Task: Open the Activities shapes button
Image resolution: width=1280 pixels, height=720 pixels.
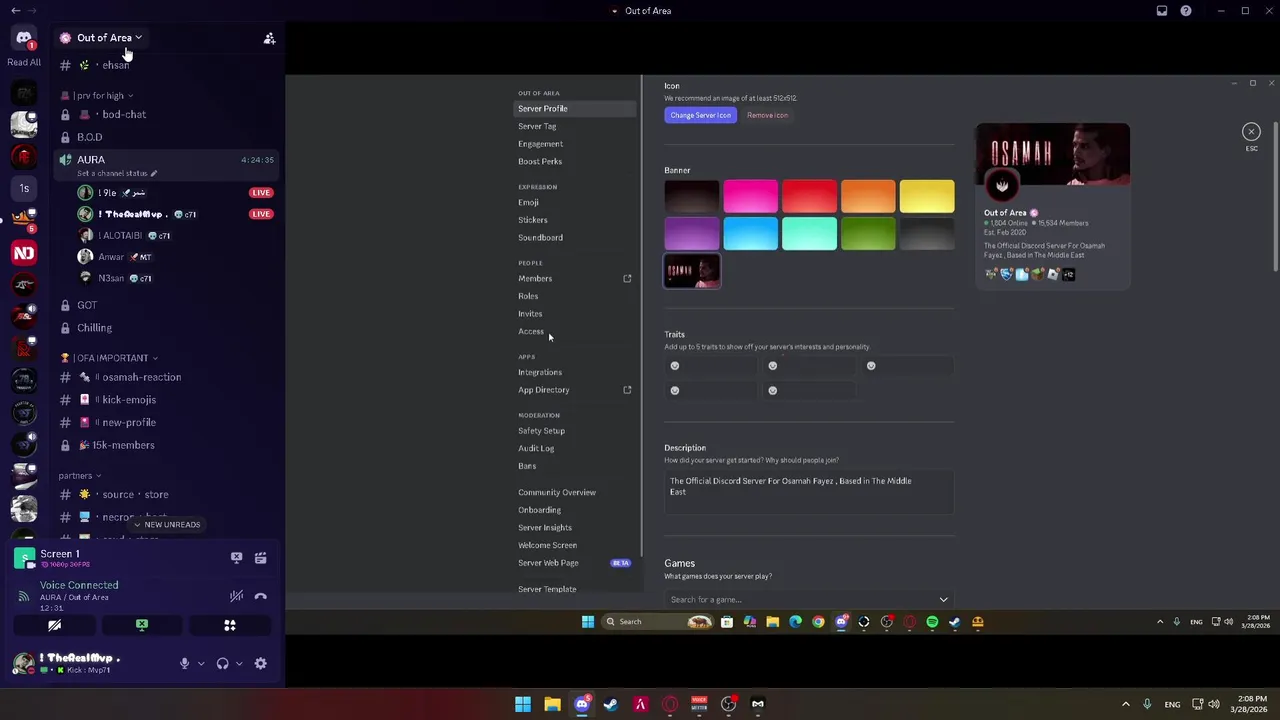Action: click(230, 625)
